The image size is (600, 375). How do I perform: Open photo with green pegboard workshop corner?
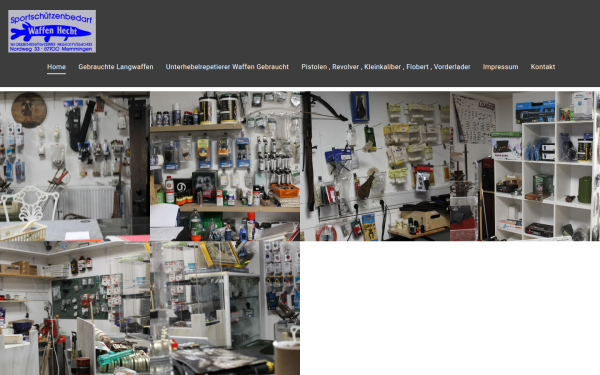75,308
